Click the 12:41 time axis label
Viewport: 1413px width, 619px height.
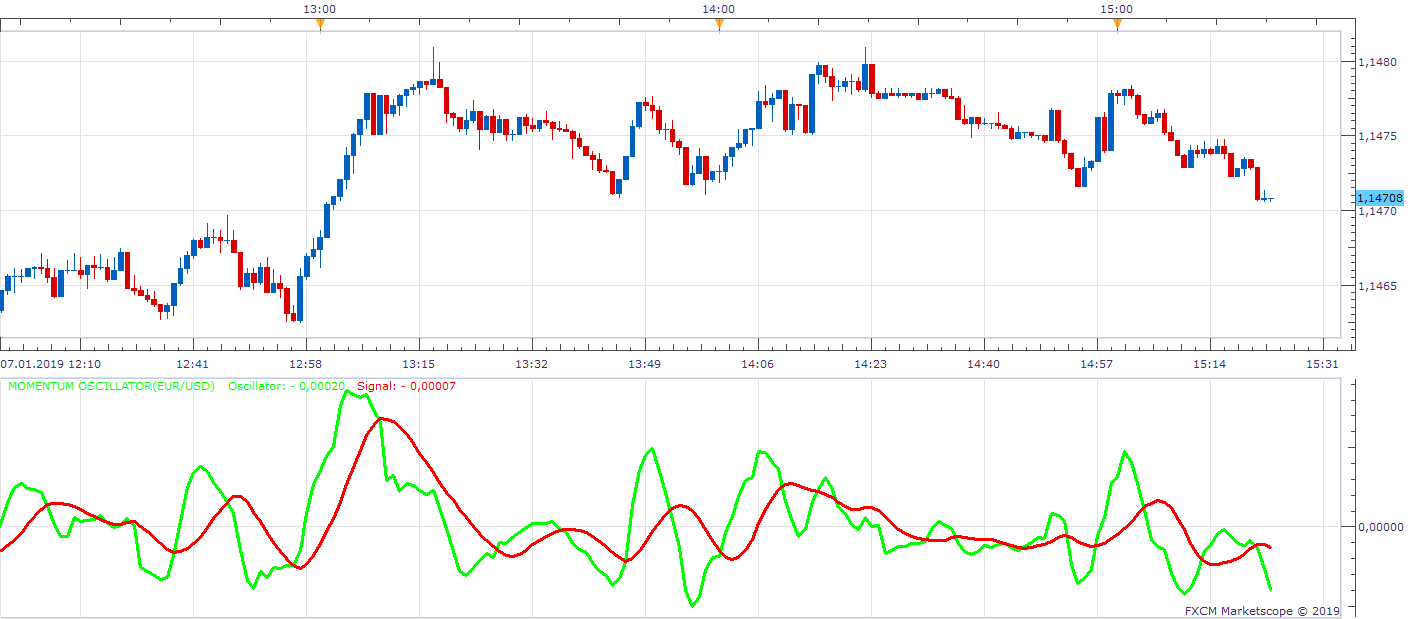192,364
